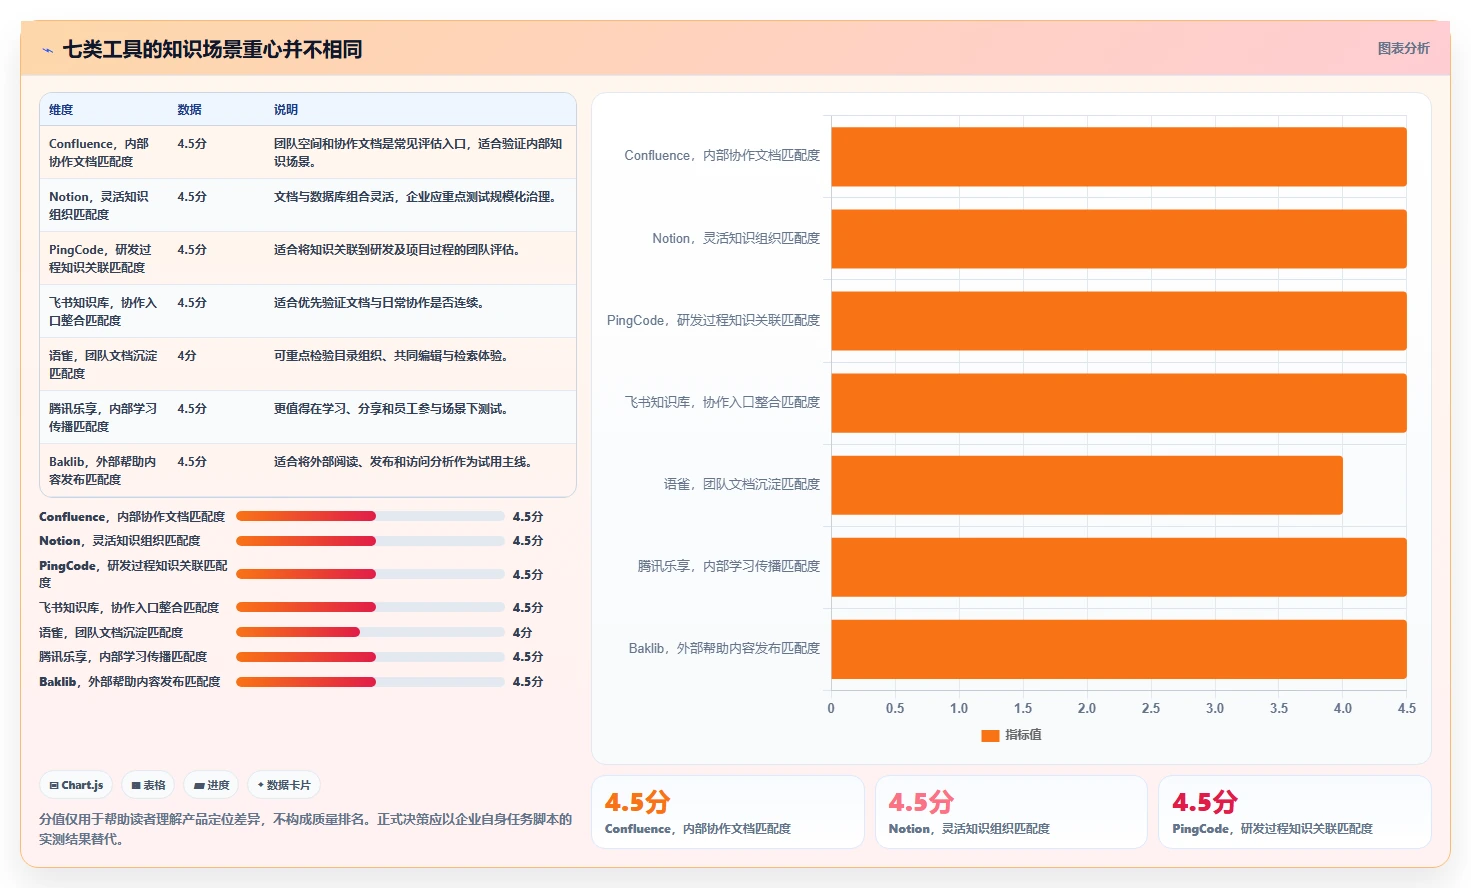This screenshot has width=1471, height=888.
Task: Click table cell '语雀，团队文档沉淀匹配度'
Action: [104, 365]
